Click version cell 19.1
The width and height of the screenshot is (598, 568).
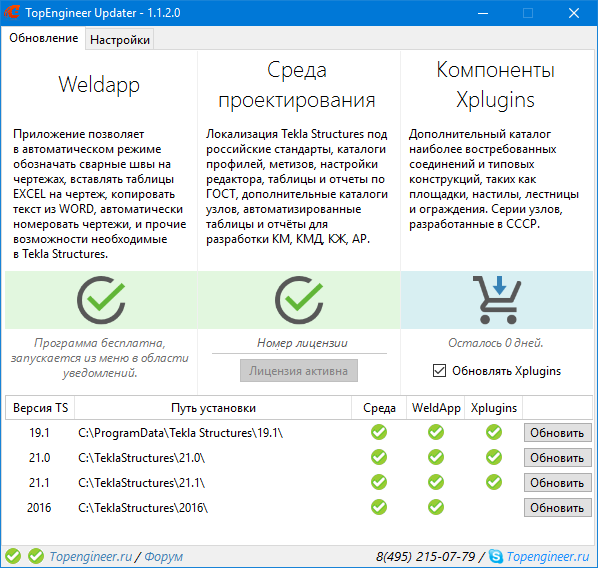pos(39,433)
